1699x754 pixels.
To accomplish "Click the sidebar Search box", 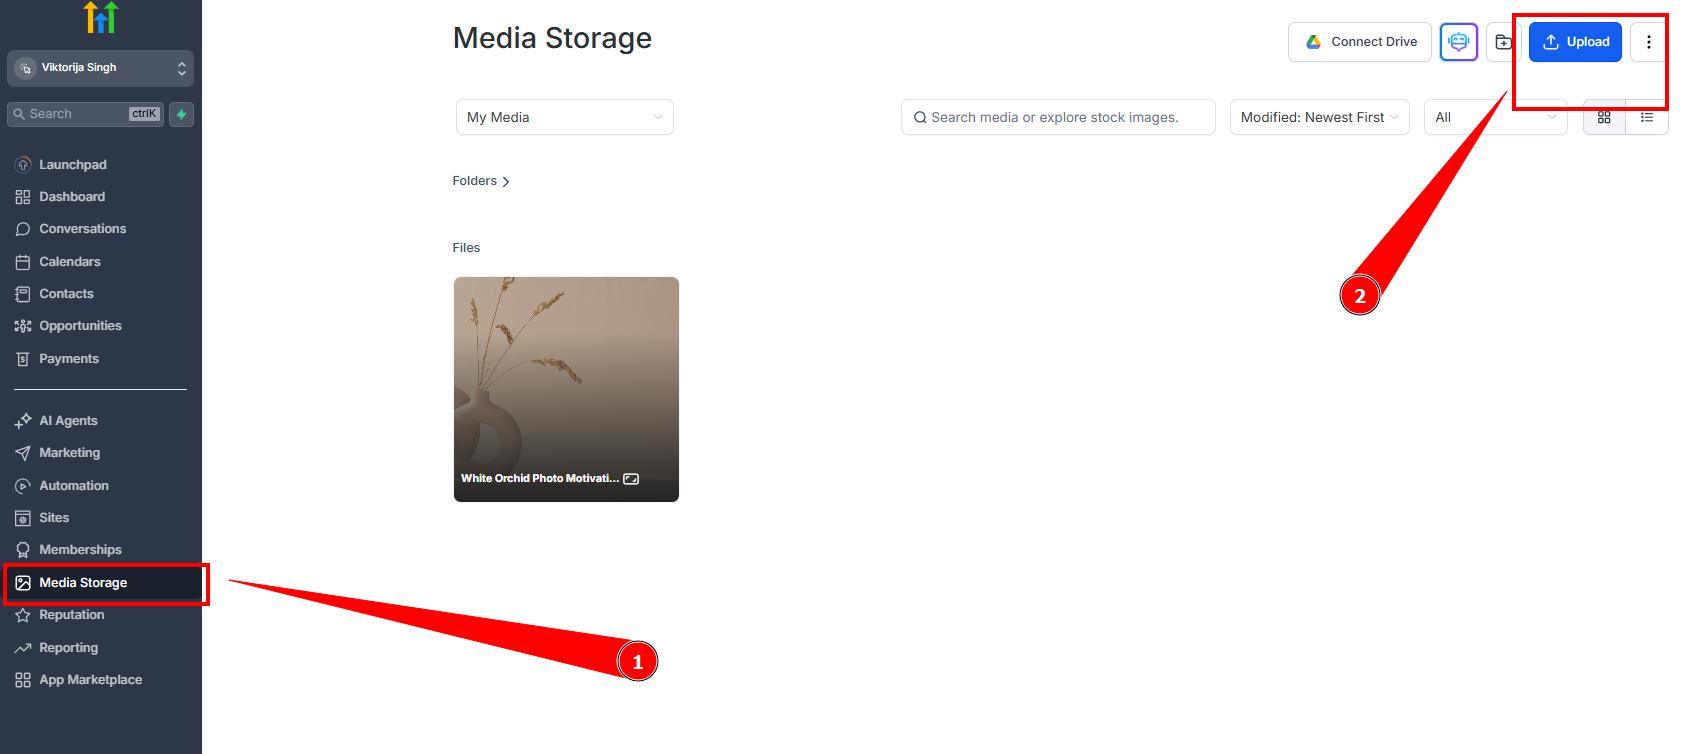I will click(x=85, y=114).
